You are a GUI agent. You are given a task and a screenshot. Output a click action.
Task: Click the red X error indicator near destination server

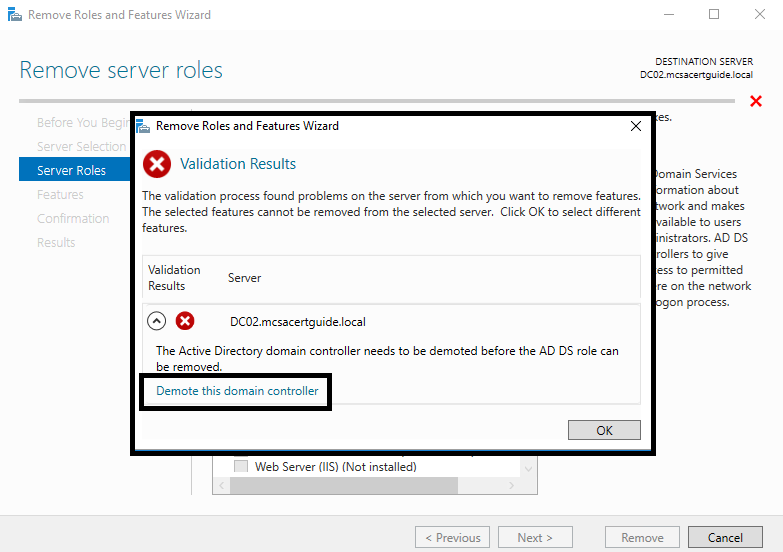click(756, 101)
